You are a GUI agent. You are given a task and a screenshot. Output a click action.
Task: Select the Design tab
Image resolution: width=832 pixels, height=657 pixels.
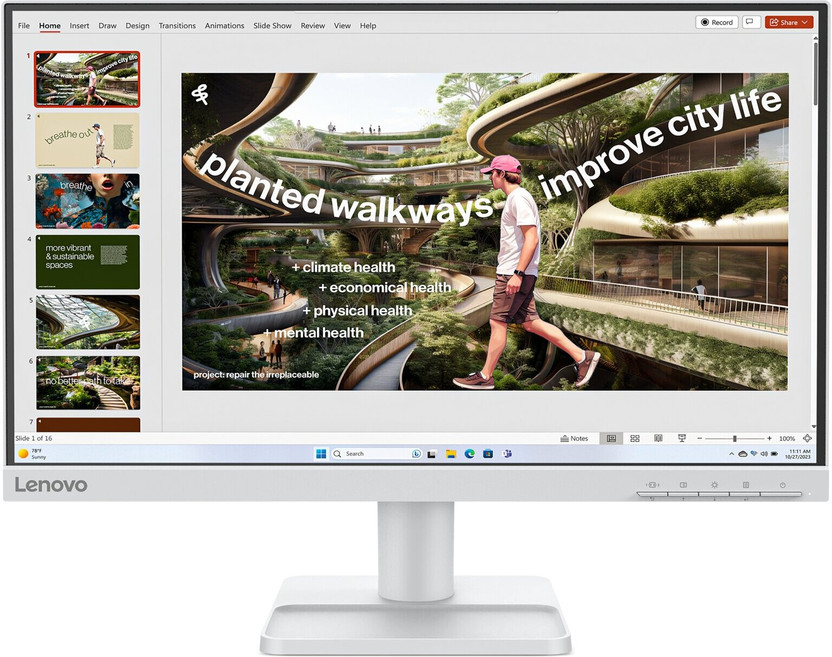[x=137, y=25]
